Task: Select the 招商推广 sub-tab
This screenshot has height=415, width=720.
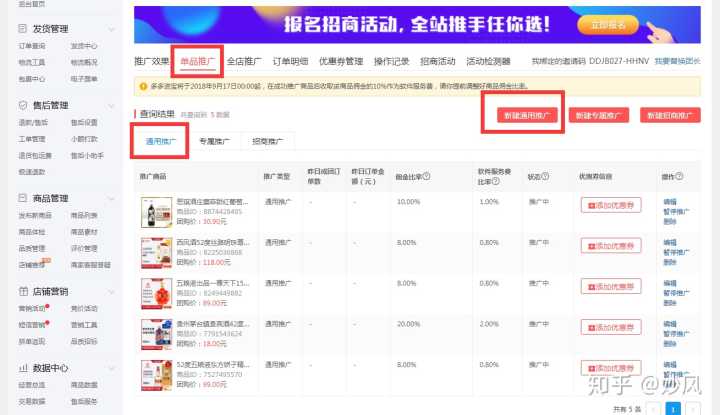Action: 268,141
